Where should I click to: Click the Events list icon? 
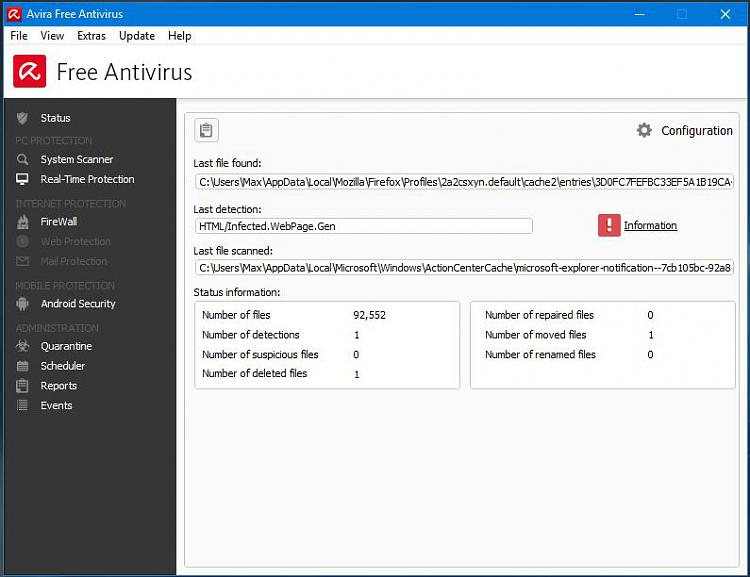(22, 405)
